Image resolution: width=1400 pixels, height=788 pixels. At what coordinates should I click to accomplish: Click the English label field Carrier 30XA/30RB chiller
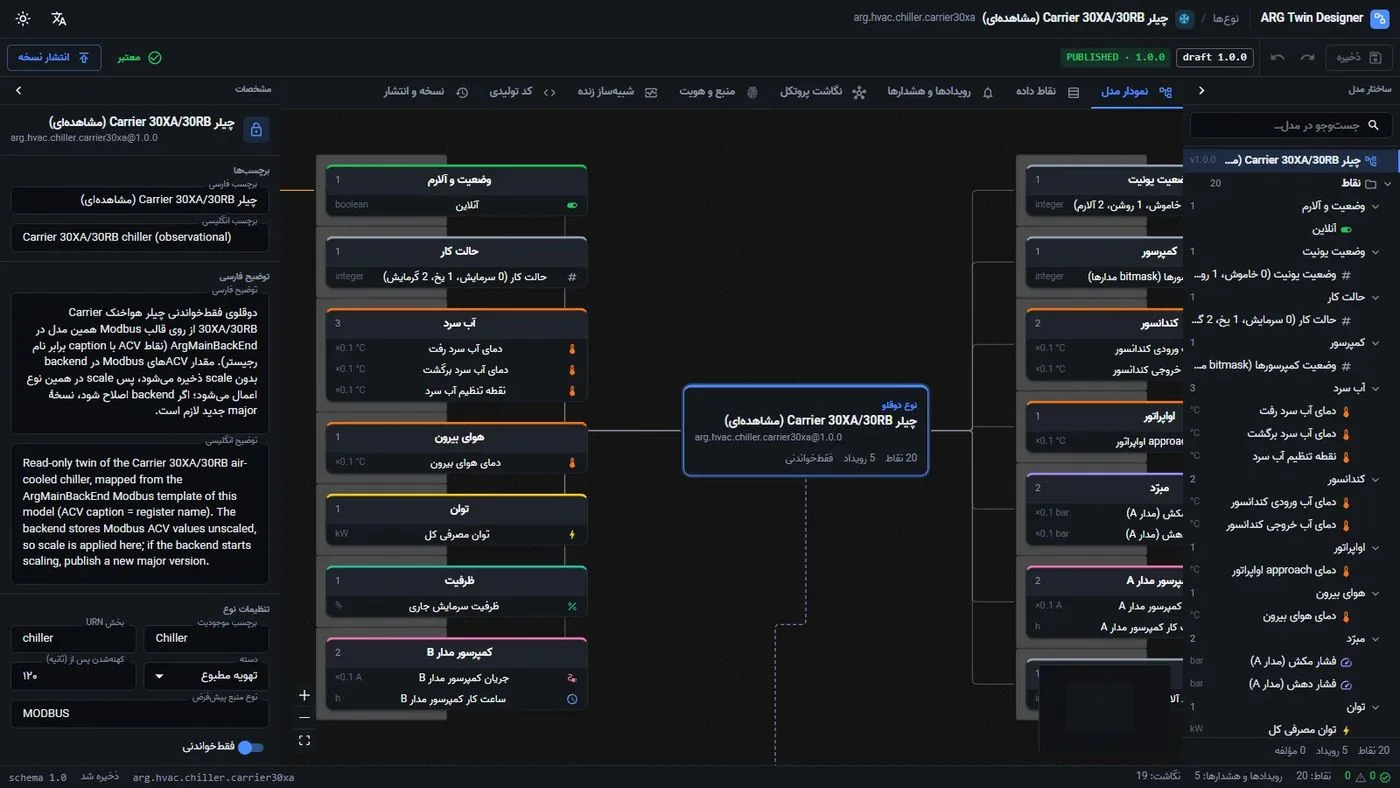(x=140, y=237)
